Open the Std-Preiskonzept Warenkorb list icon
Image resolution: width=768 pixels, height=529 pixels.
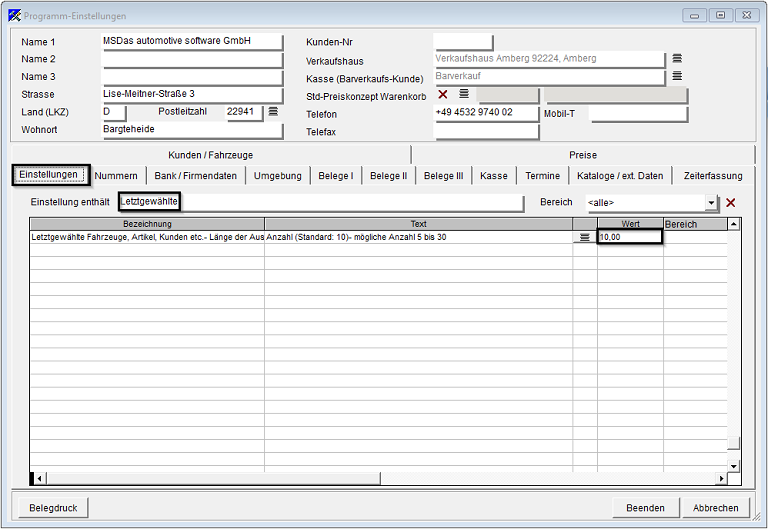tap(464, 94)
